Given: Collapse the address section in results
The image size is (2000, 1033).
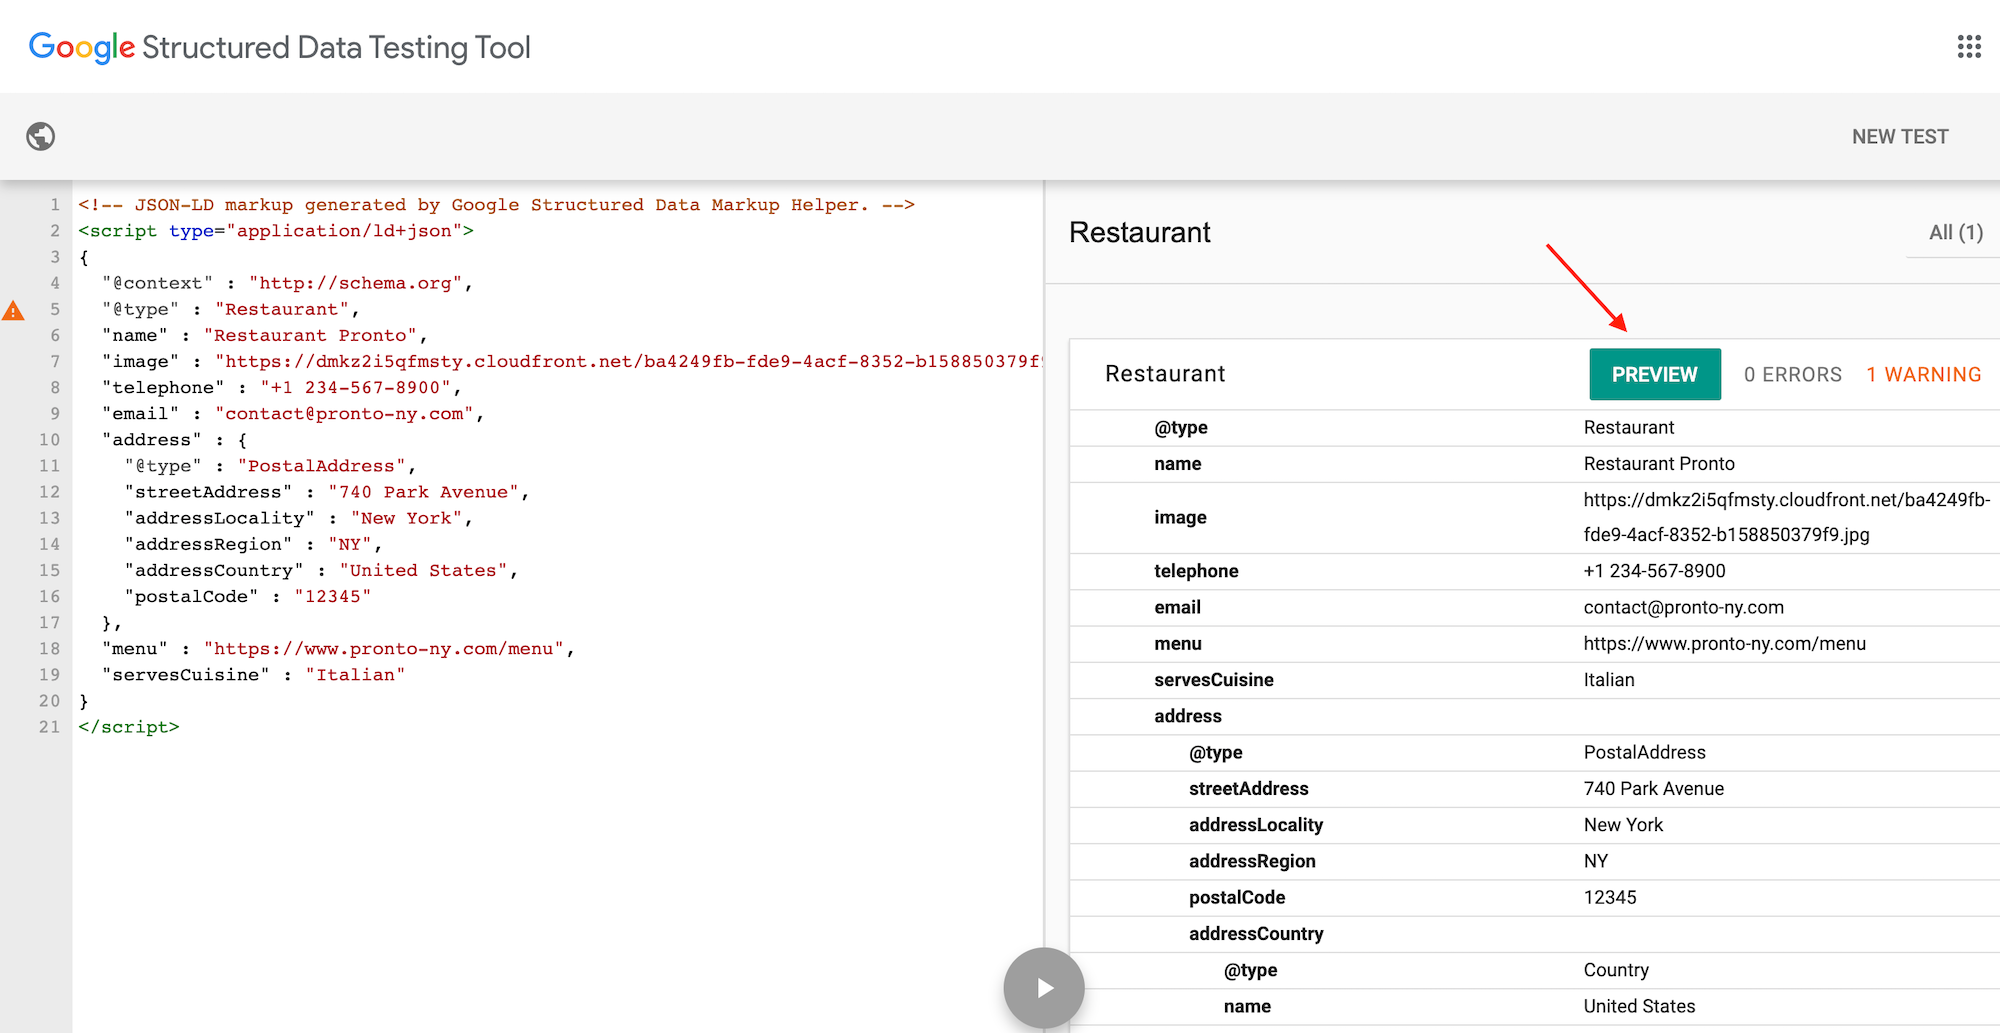Looking at the screenshot, I should pos(1188,716).
